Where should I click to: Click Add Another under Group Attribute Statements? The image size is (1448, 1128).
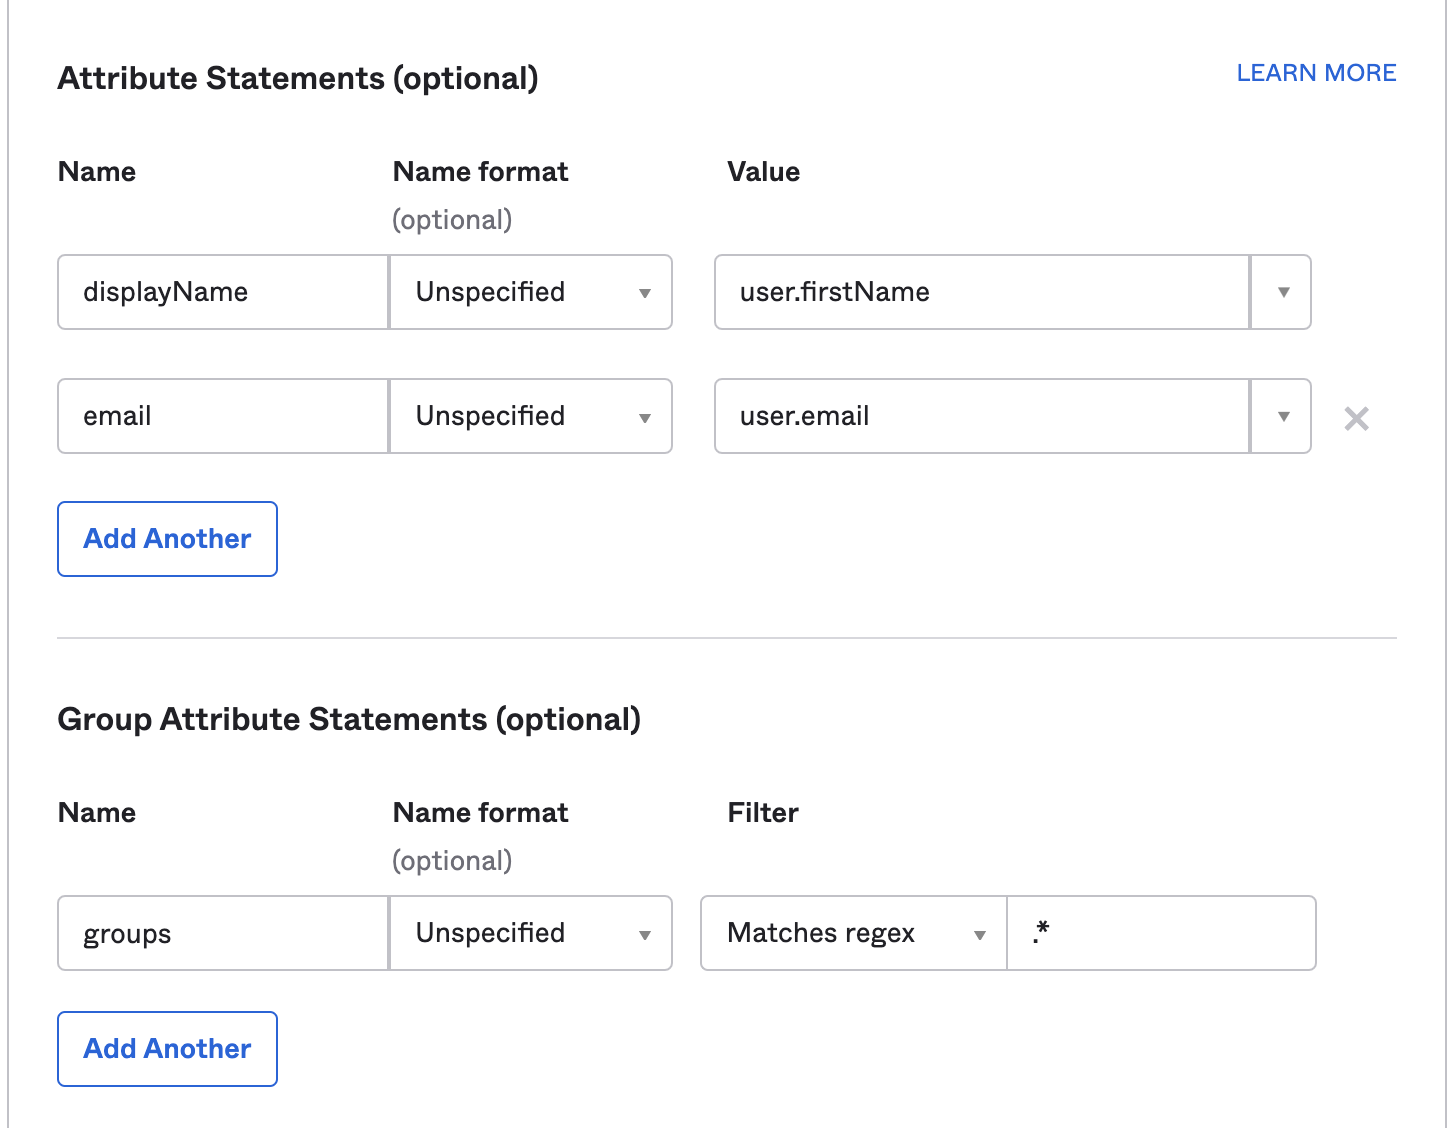[167, 1049]
